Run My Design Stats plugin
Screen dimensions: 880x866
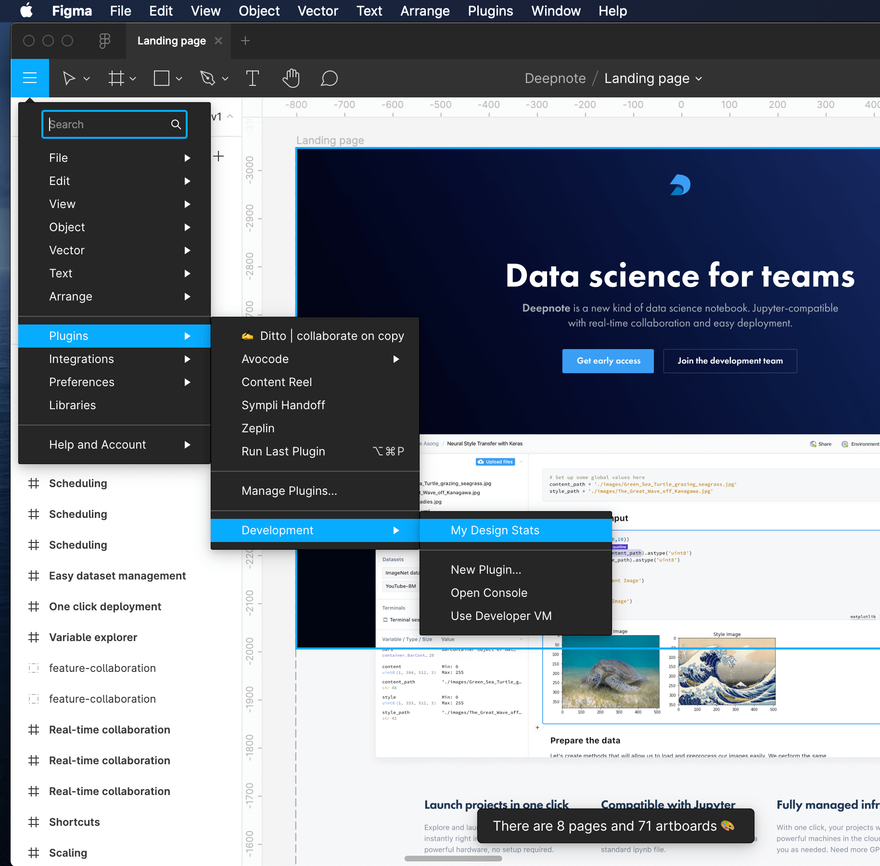[x=515, y=530]
